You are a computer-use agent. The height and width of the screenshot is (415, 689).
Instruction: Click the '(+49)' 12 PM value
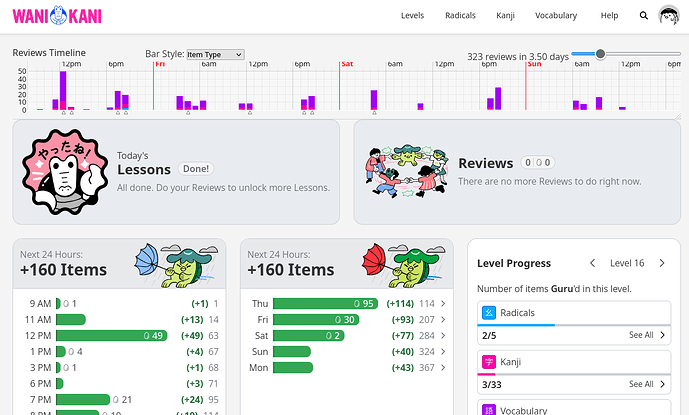pos(192,335)
